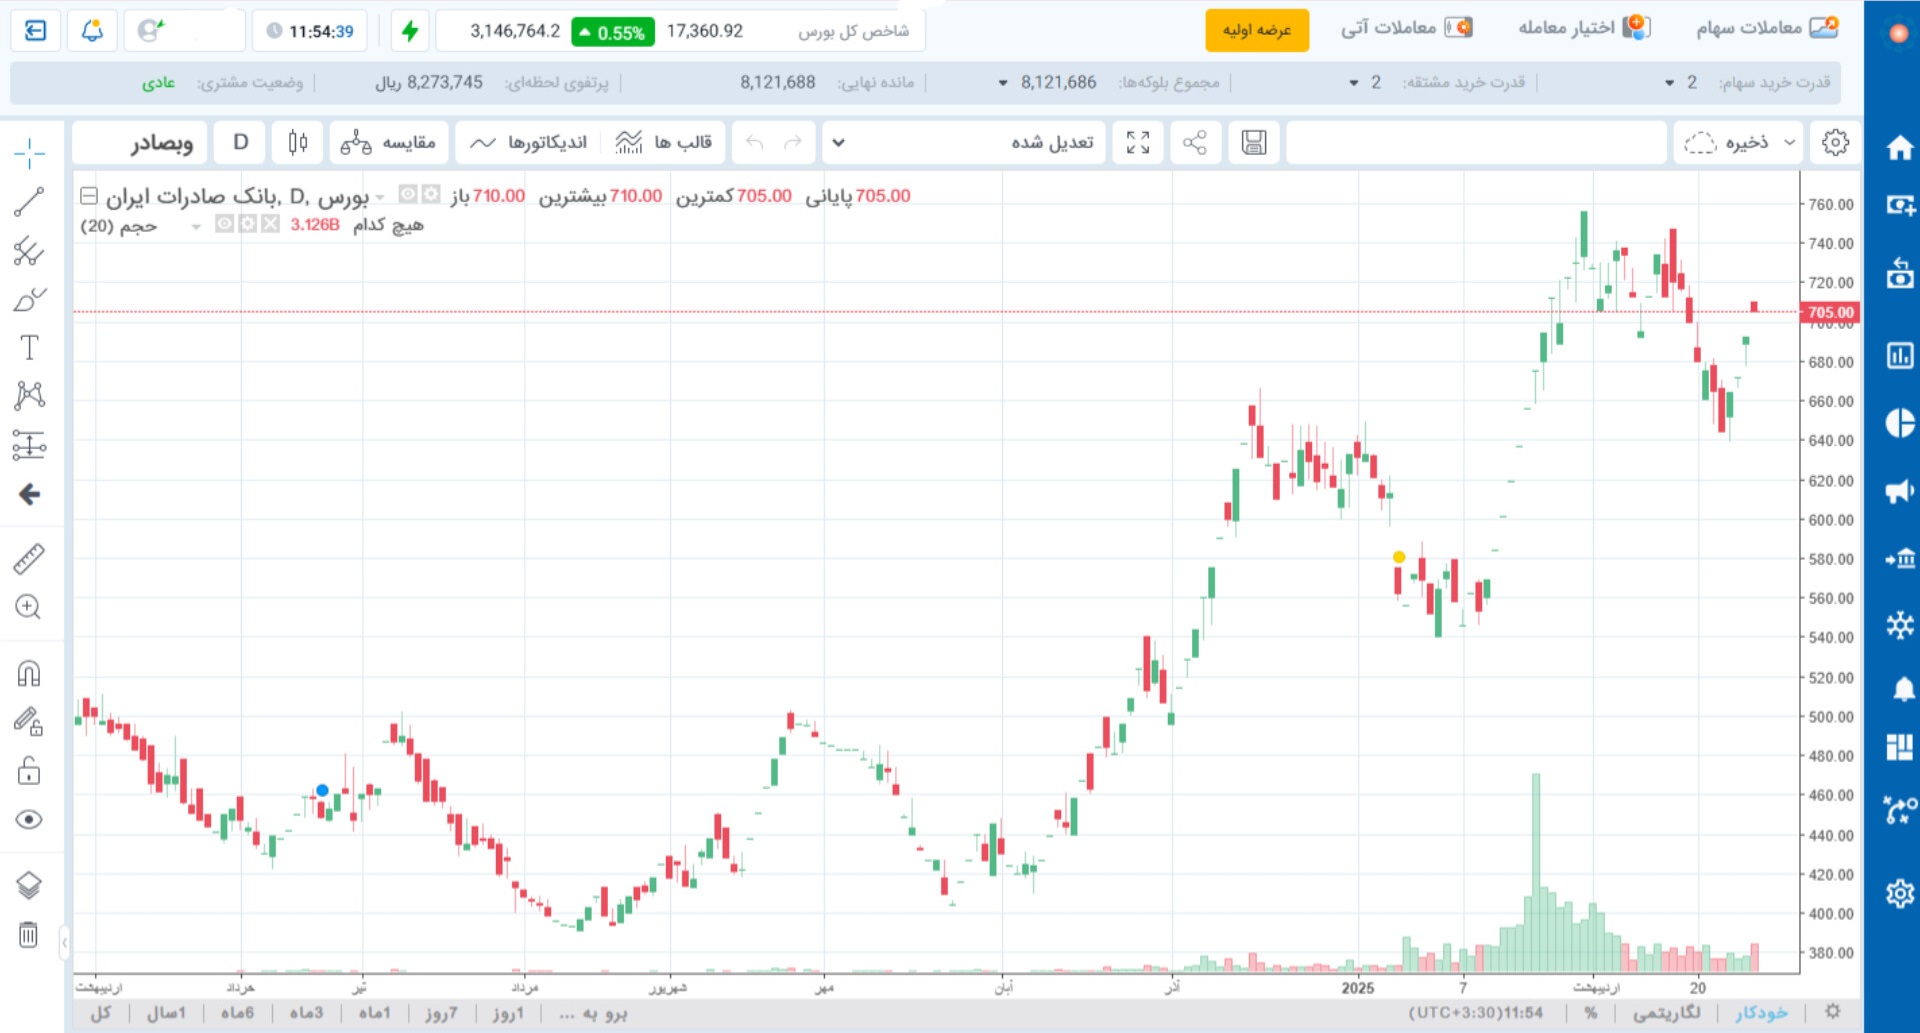Select the text annotation tool
This screenshot has width=1920, height=1033.
[29, 347]
